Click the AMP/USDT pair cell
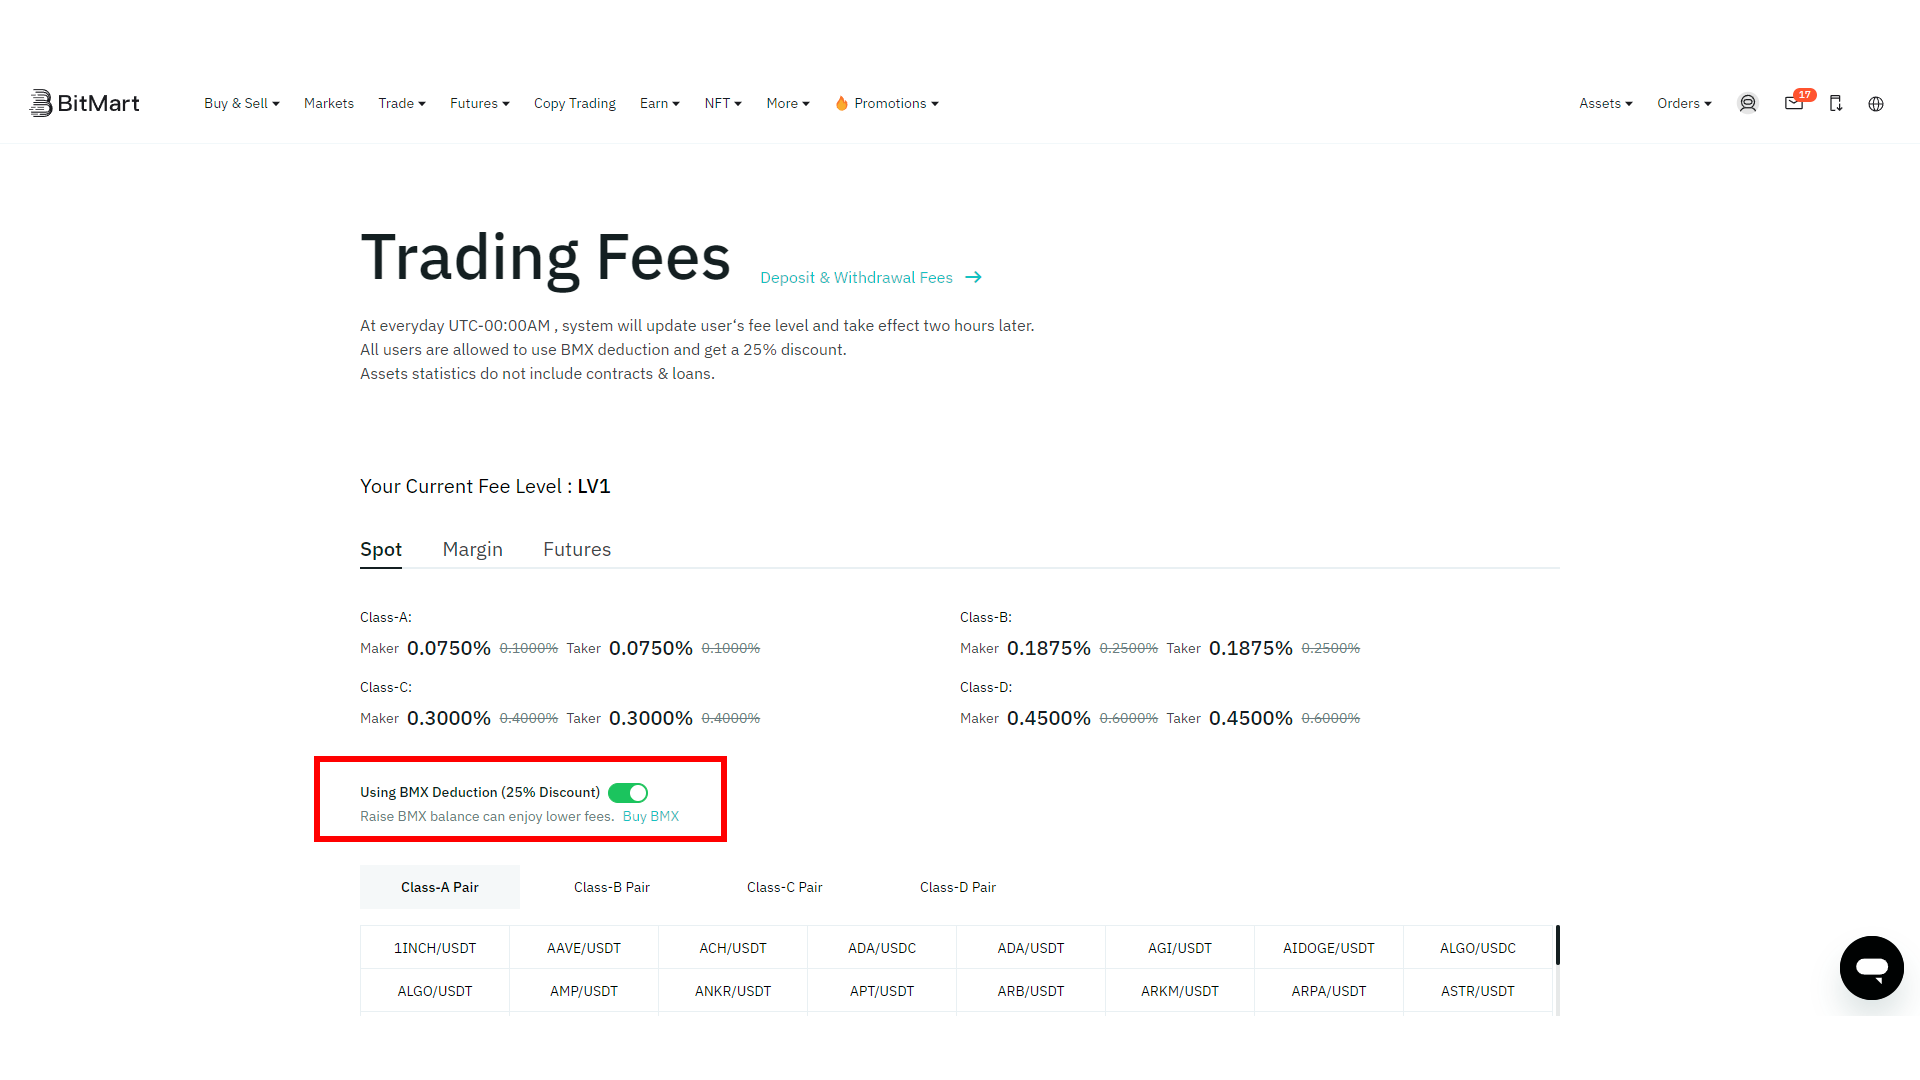Image resolution: width=1920 pixels, height=1080 pixels. [584, 991]
